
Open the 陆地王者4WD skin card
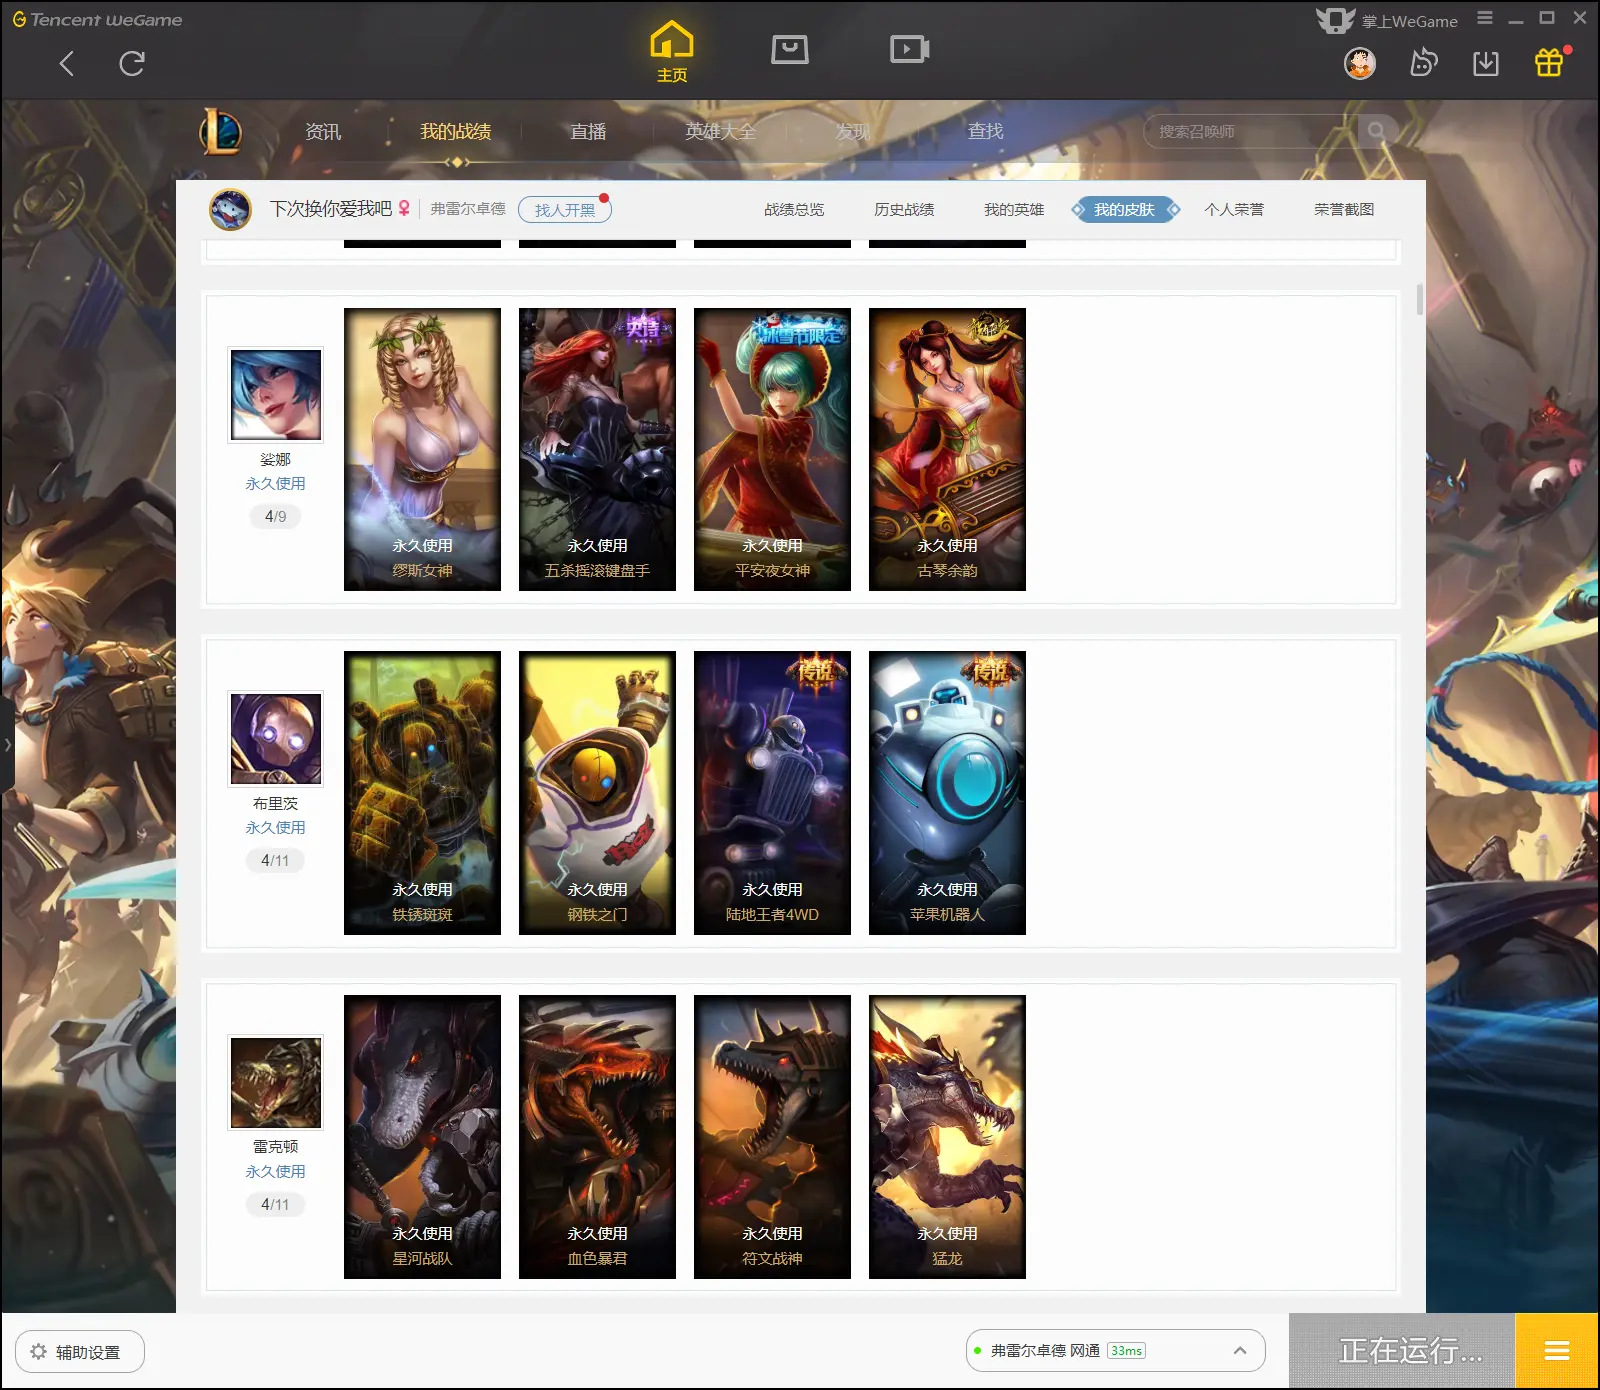tap(772, 793)
